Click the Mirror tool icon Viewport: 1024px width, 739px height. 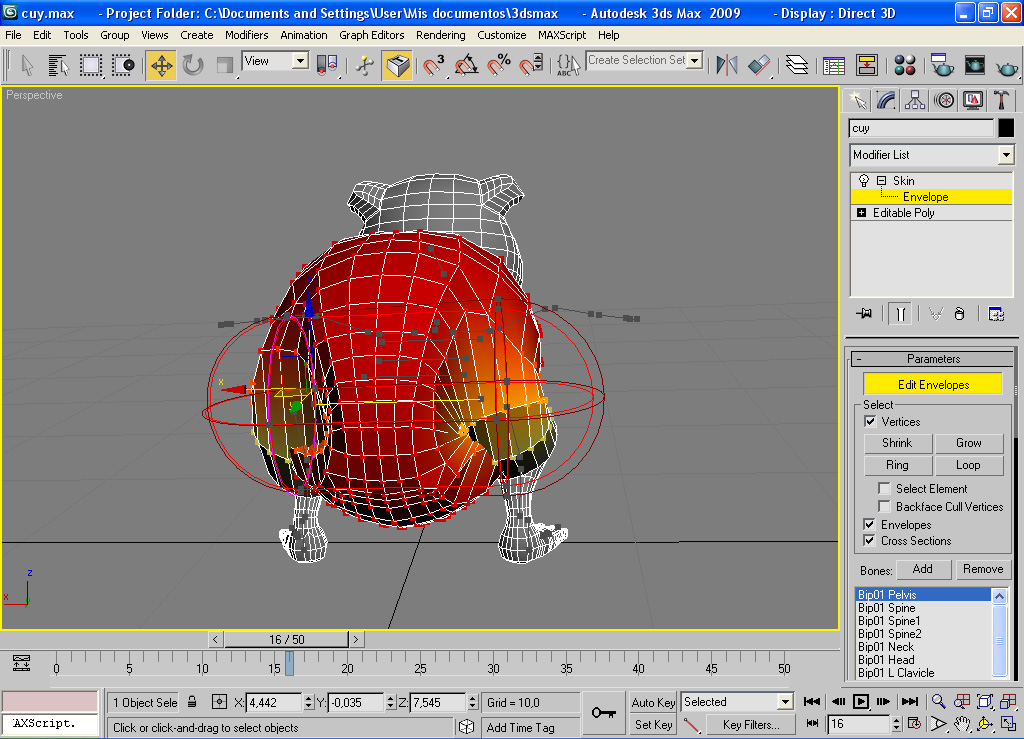727,66
